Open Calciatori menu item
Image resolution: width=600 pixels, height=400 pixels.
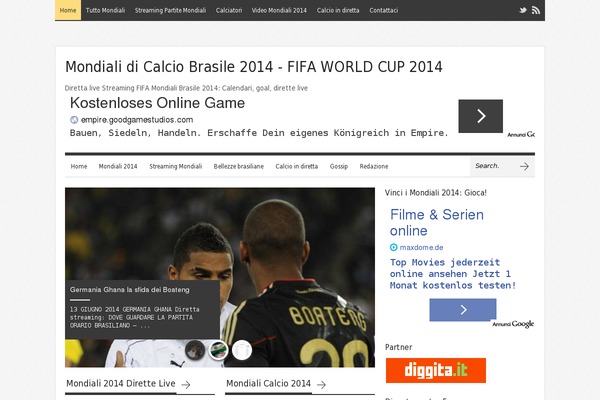pyautogui.click(x=229, y=10)
